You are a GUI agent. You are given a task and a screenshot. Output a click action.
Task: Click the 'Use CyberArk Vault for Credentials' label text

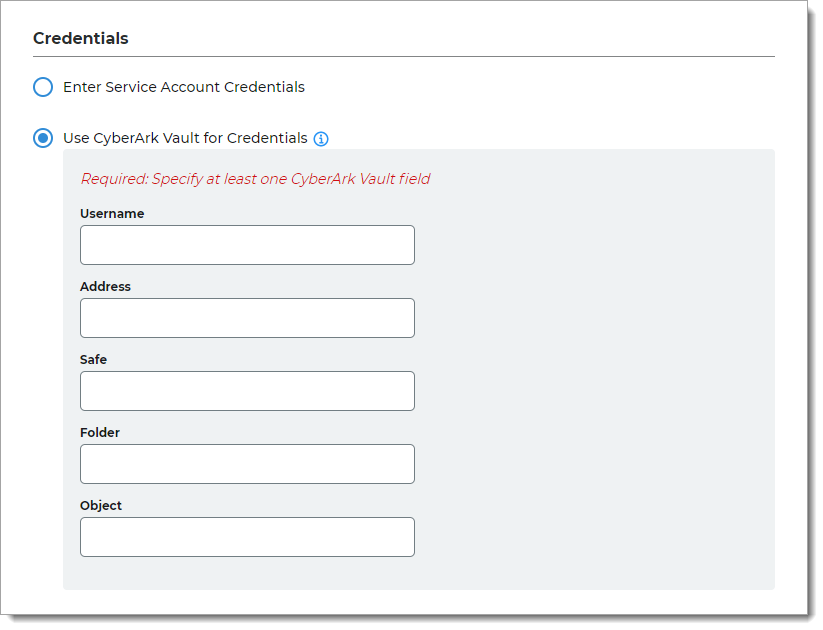pyautogui.click(x=185, y=138)
